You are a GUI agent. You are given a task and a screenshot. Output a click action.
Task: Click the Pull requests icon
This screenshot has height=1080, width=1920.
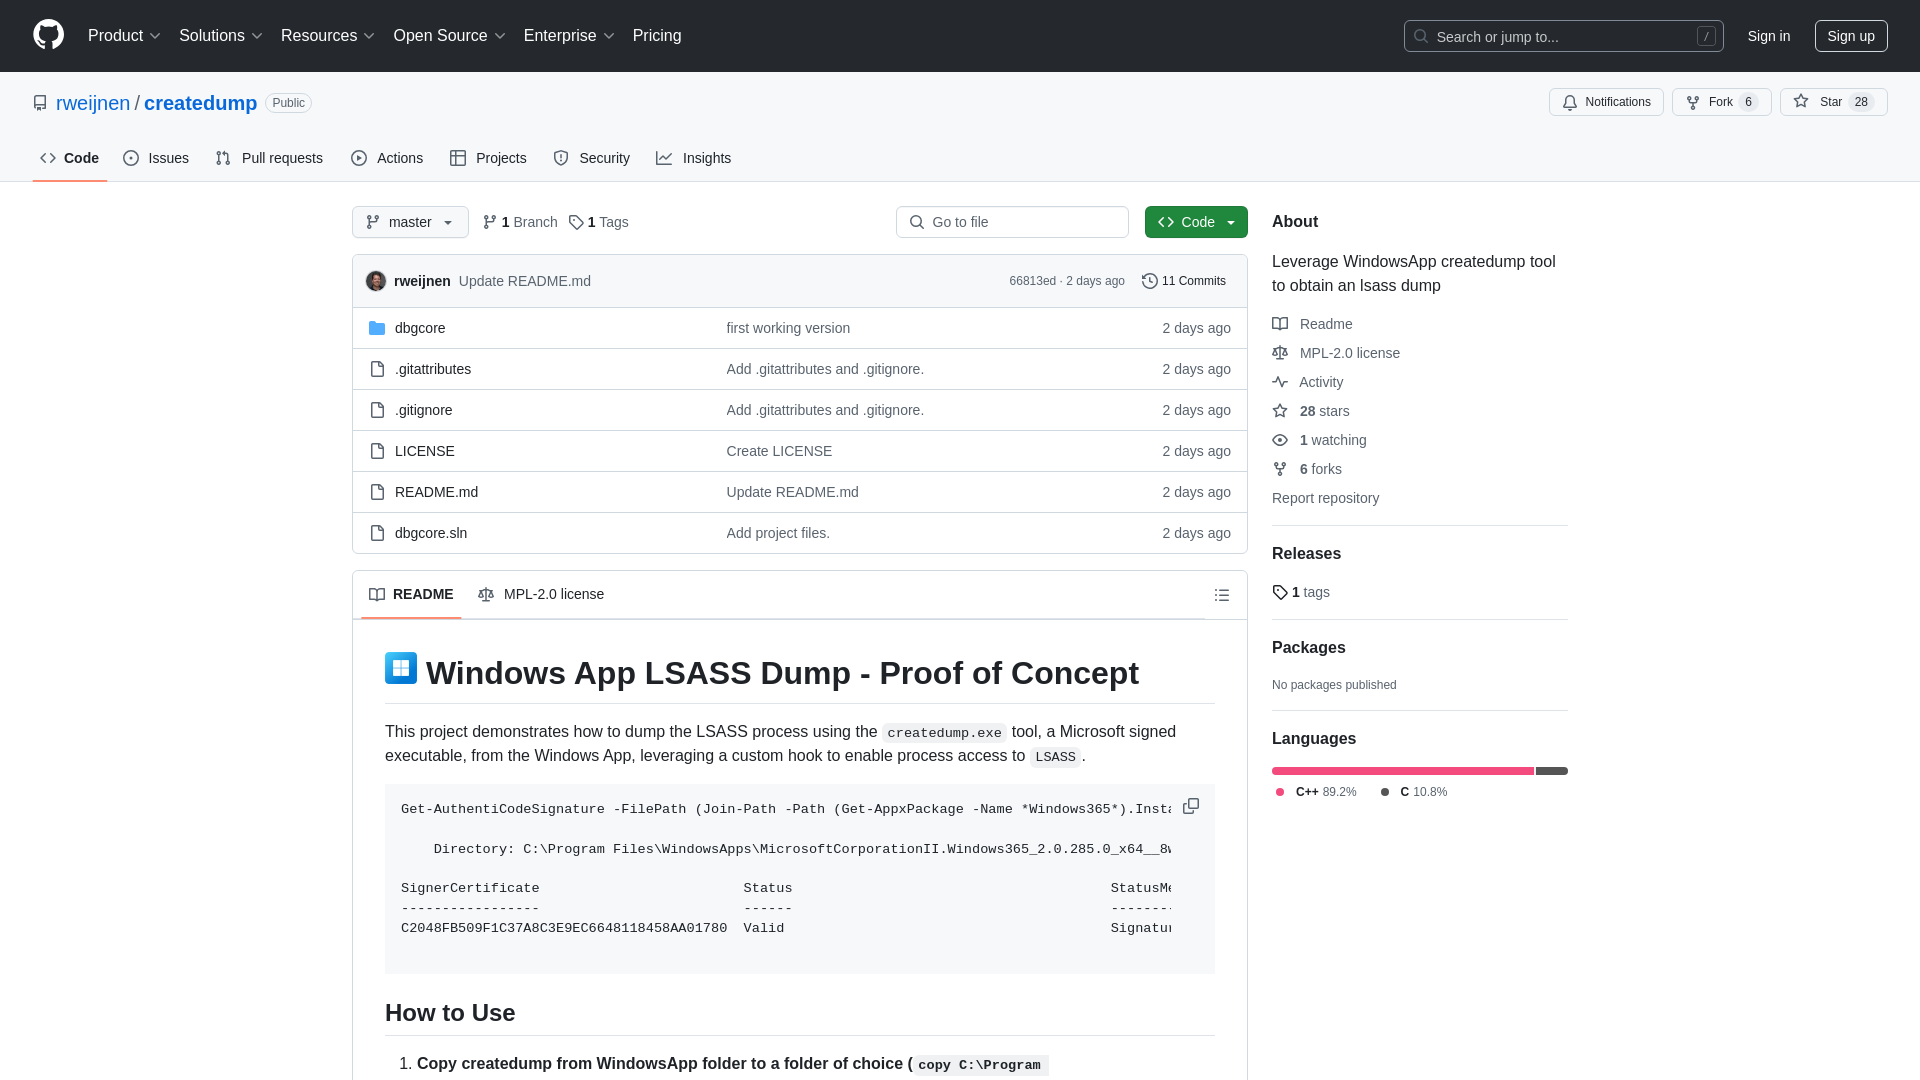[x=223, y=158]
